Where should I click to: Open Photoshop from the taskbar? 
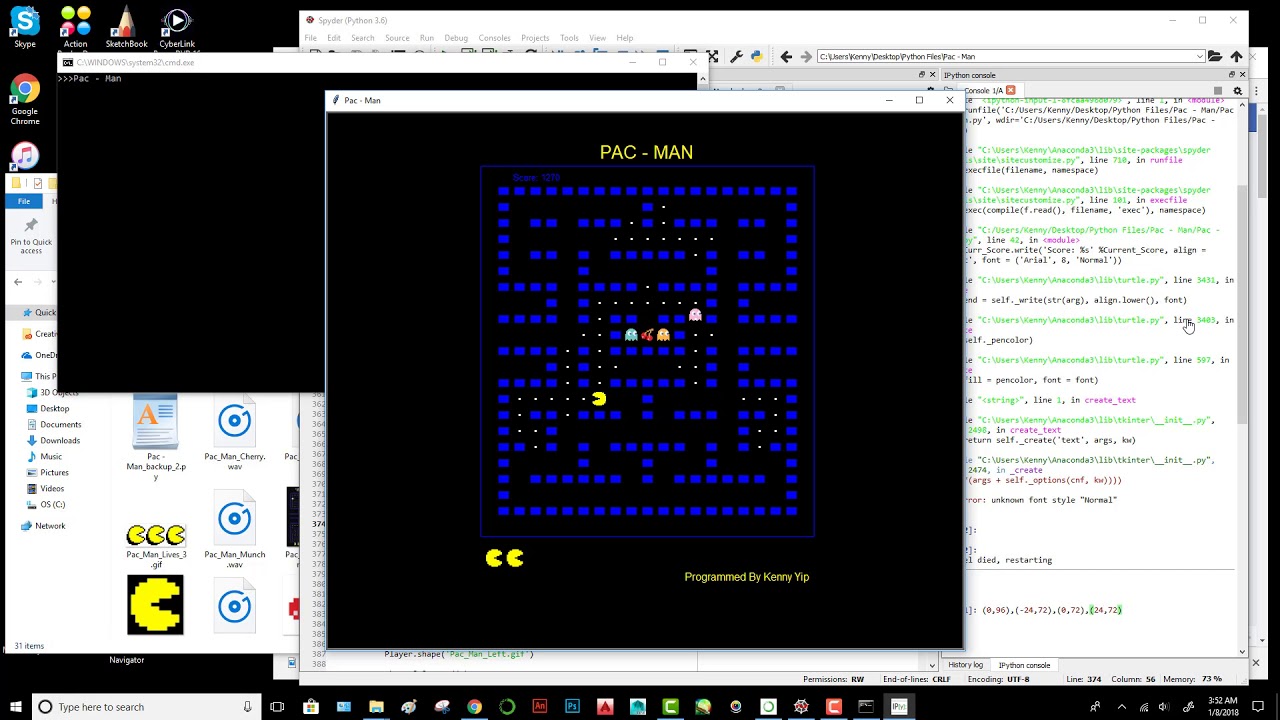tap(572, 707)
